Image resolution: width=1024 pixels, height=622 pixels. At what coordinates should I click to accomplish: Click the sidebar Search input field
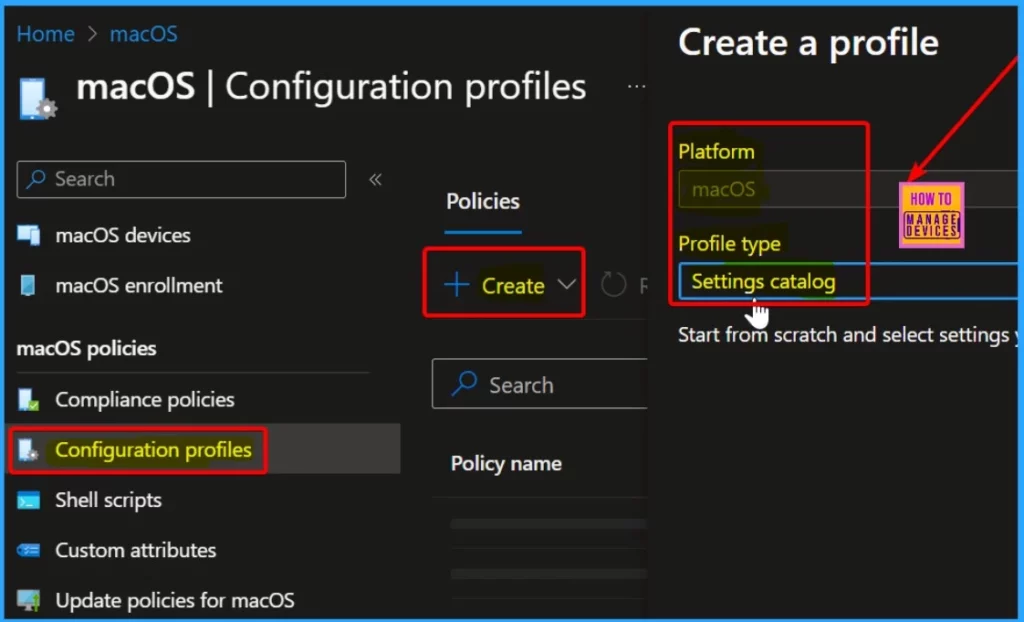[x=181, y=179]
